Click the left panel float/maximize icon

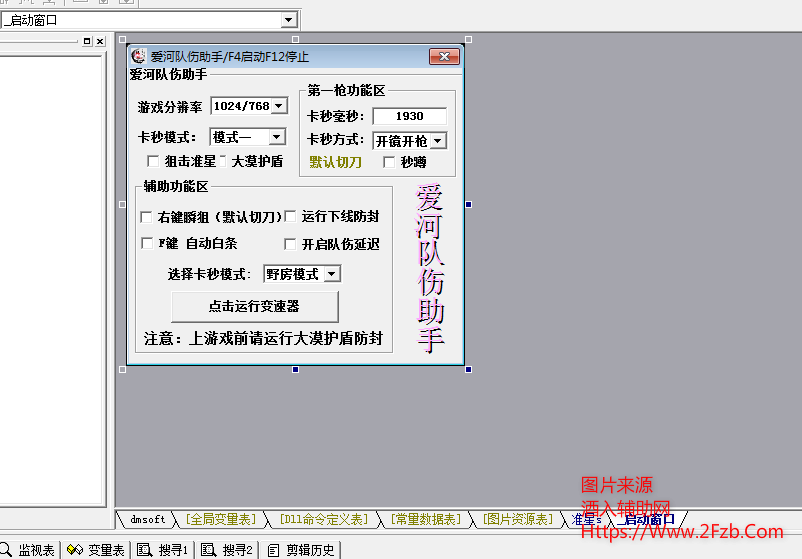point(87,41)
